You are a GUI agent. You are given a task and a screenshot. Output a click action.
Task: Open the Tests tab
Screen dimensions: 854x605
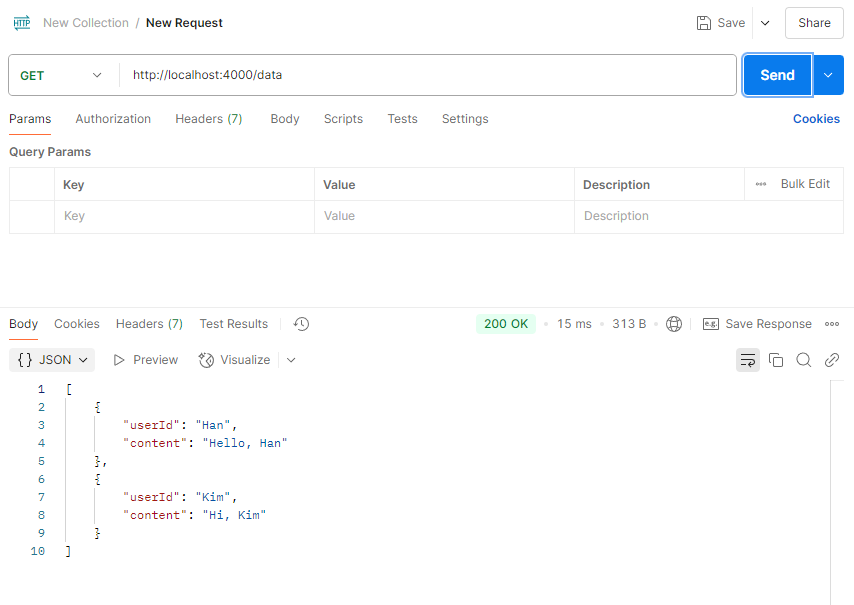pyautogui.click(x=402, y=119)
